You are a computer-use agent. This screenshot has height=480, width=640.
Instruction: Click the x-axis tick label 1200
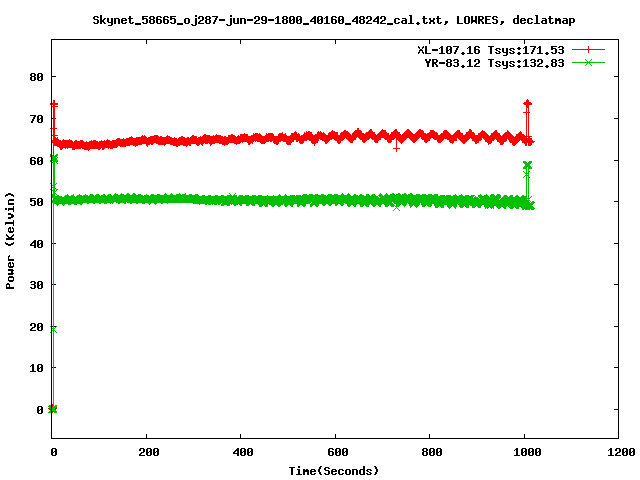pyautogui.click(x=621, y=452)
